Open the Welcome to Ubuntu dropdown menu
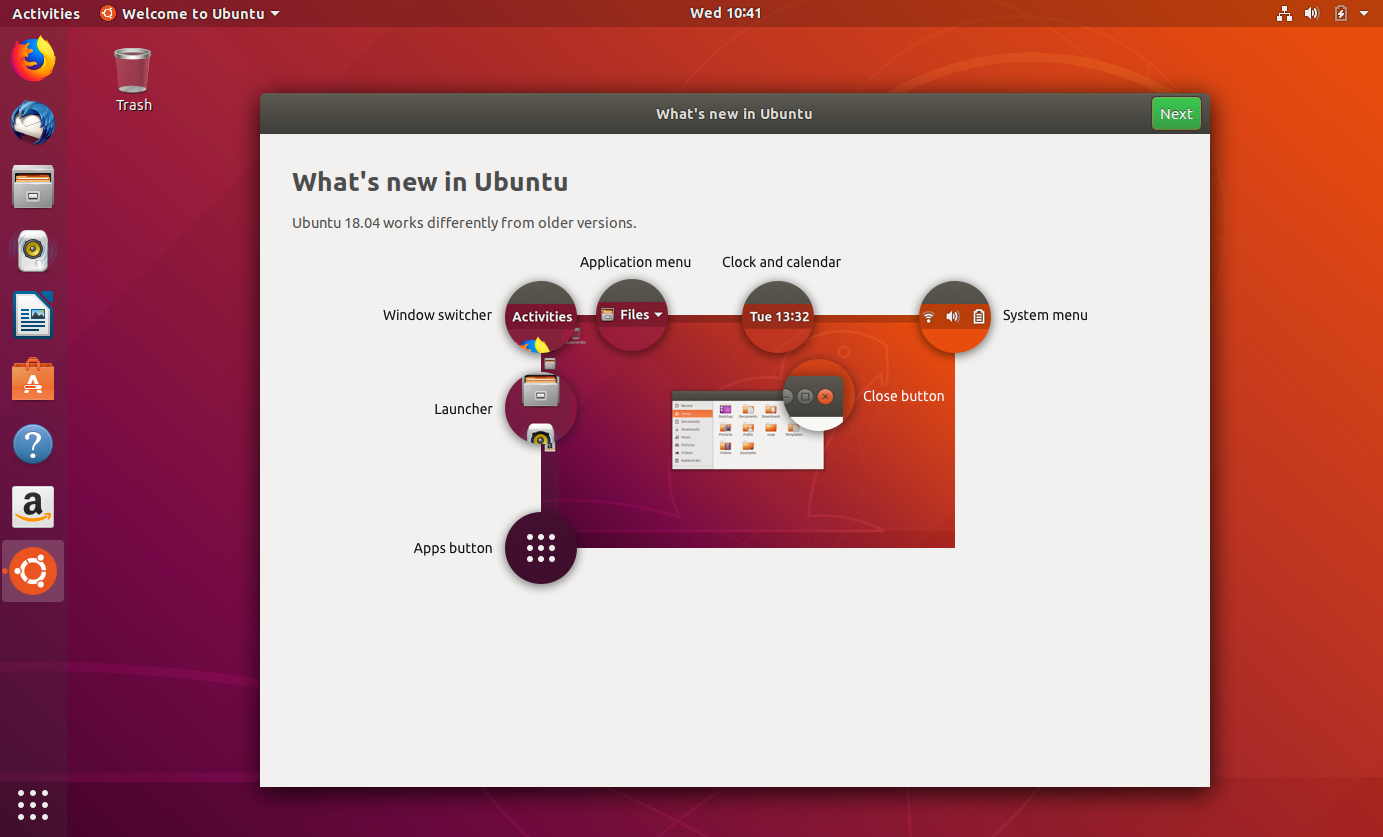The width and height of the screenshot is (1383, 837). pyautogui.click(x=188, y=13)
